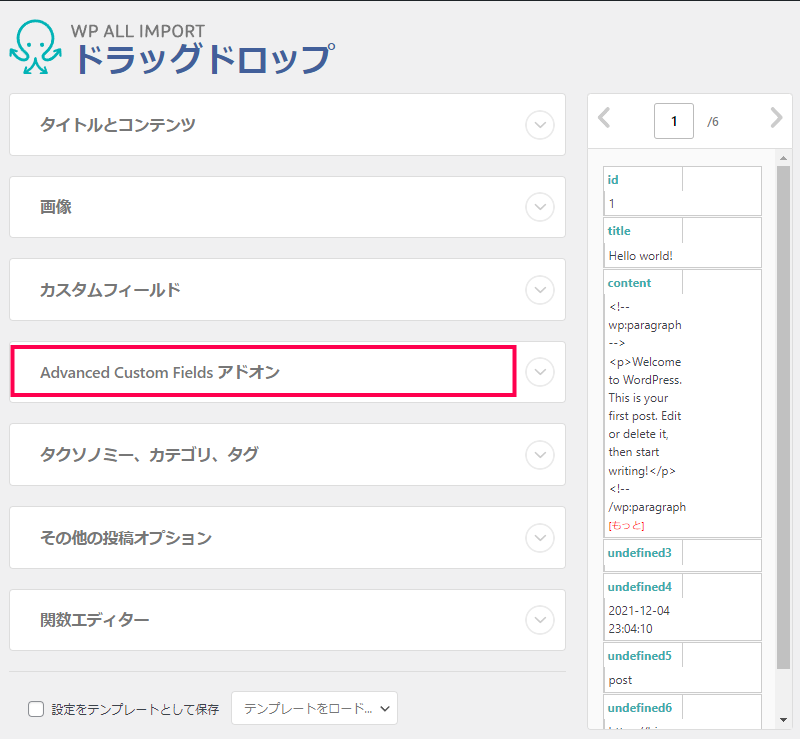Screen dimensions: 800x739
Task: Click the undefined5 field label
Action: [x=639, y=656]
